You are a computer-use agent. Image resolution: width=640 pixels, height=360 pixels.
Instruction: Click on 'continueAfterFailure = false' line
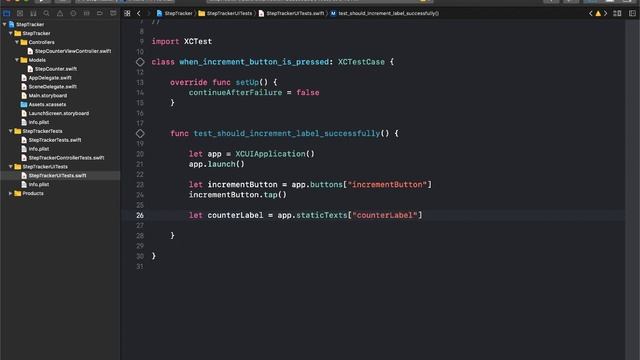(254, 93)
